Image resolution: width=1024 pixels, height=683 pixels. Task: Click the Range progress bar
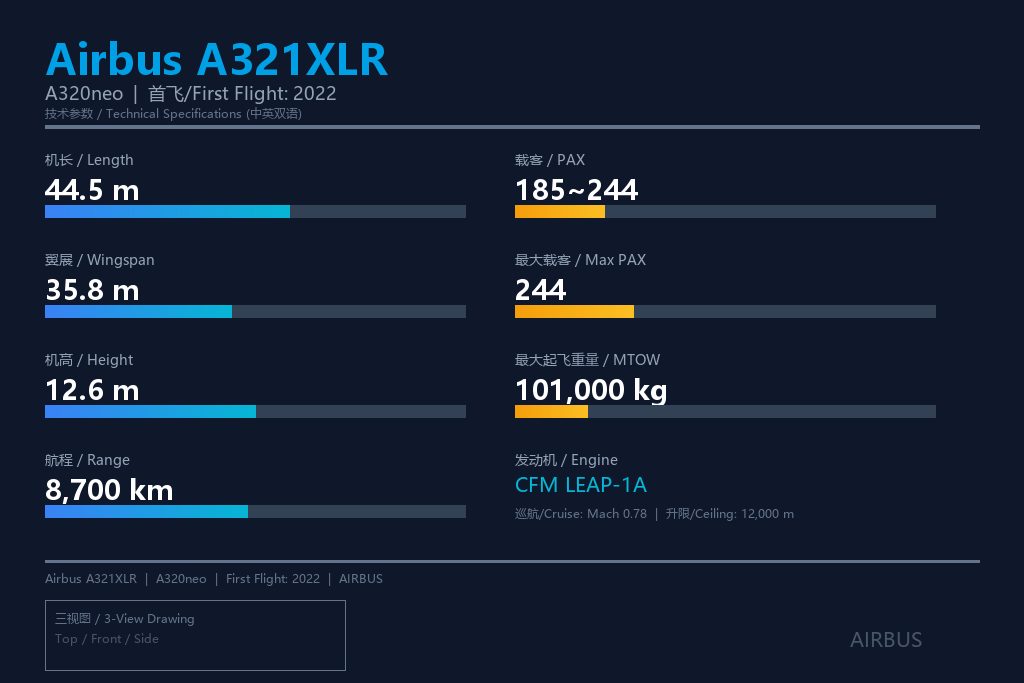pyautogui.click(x=255, y=511)
